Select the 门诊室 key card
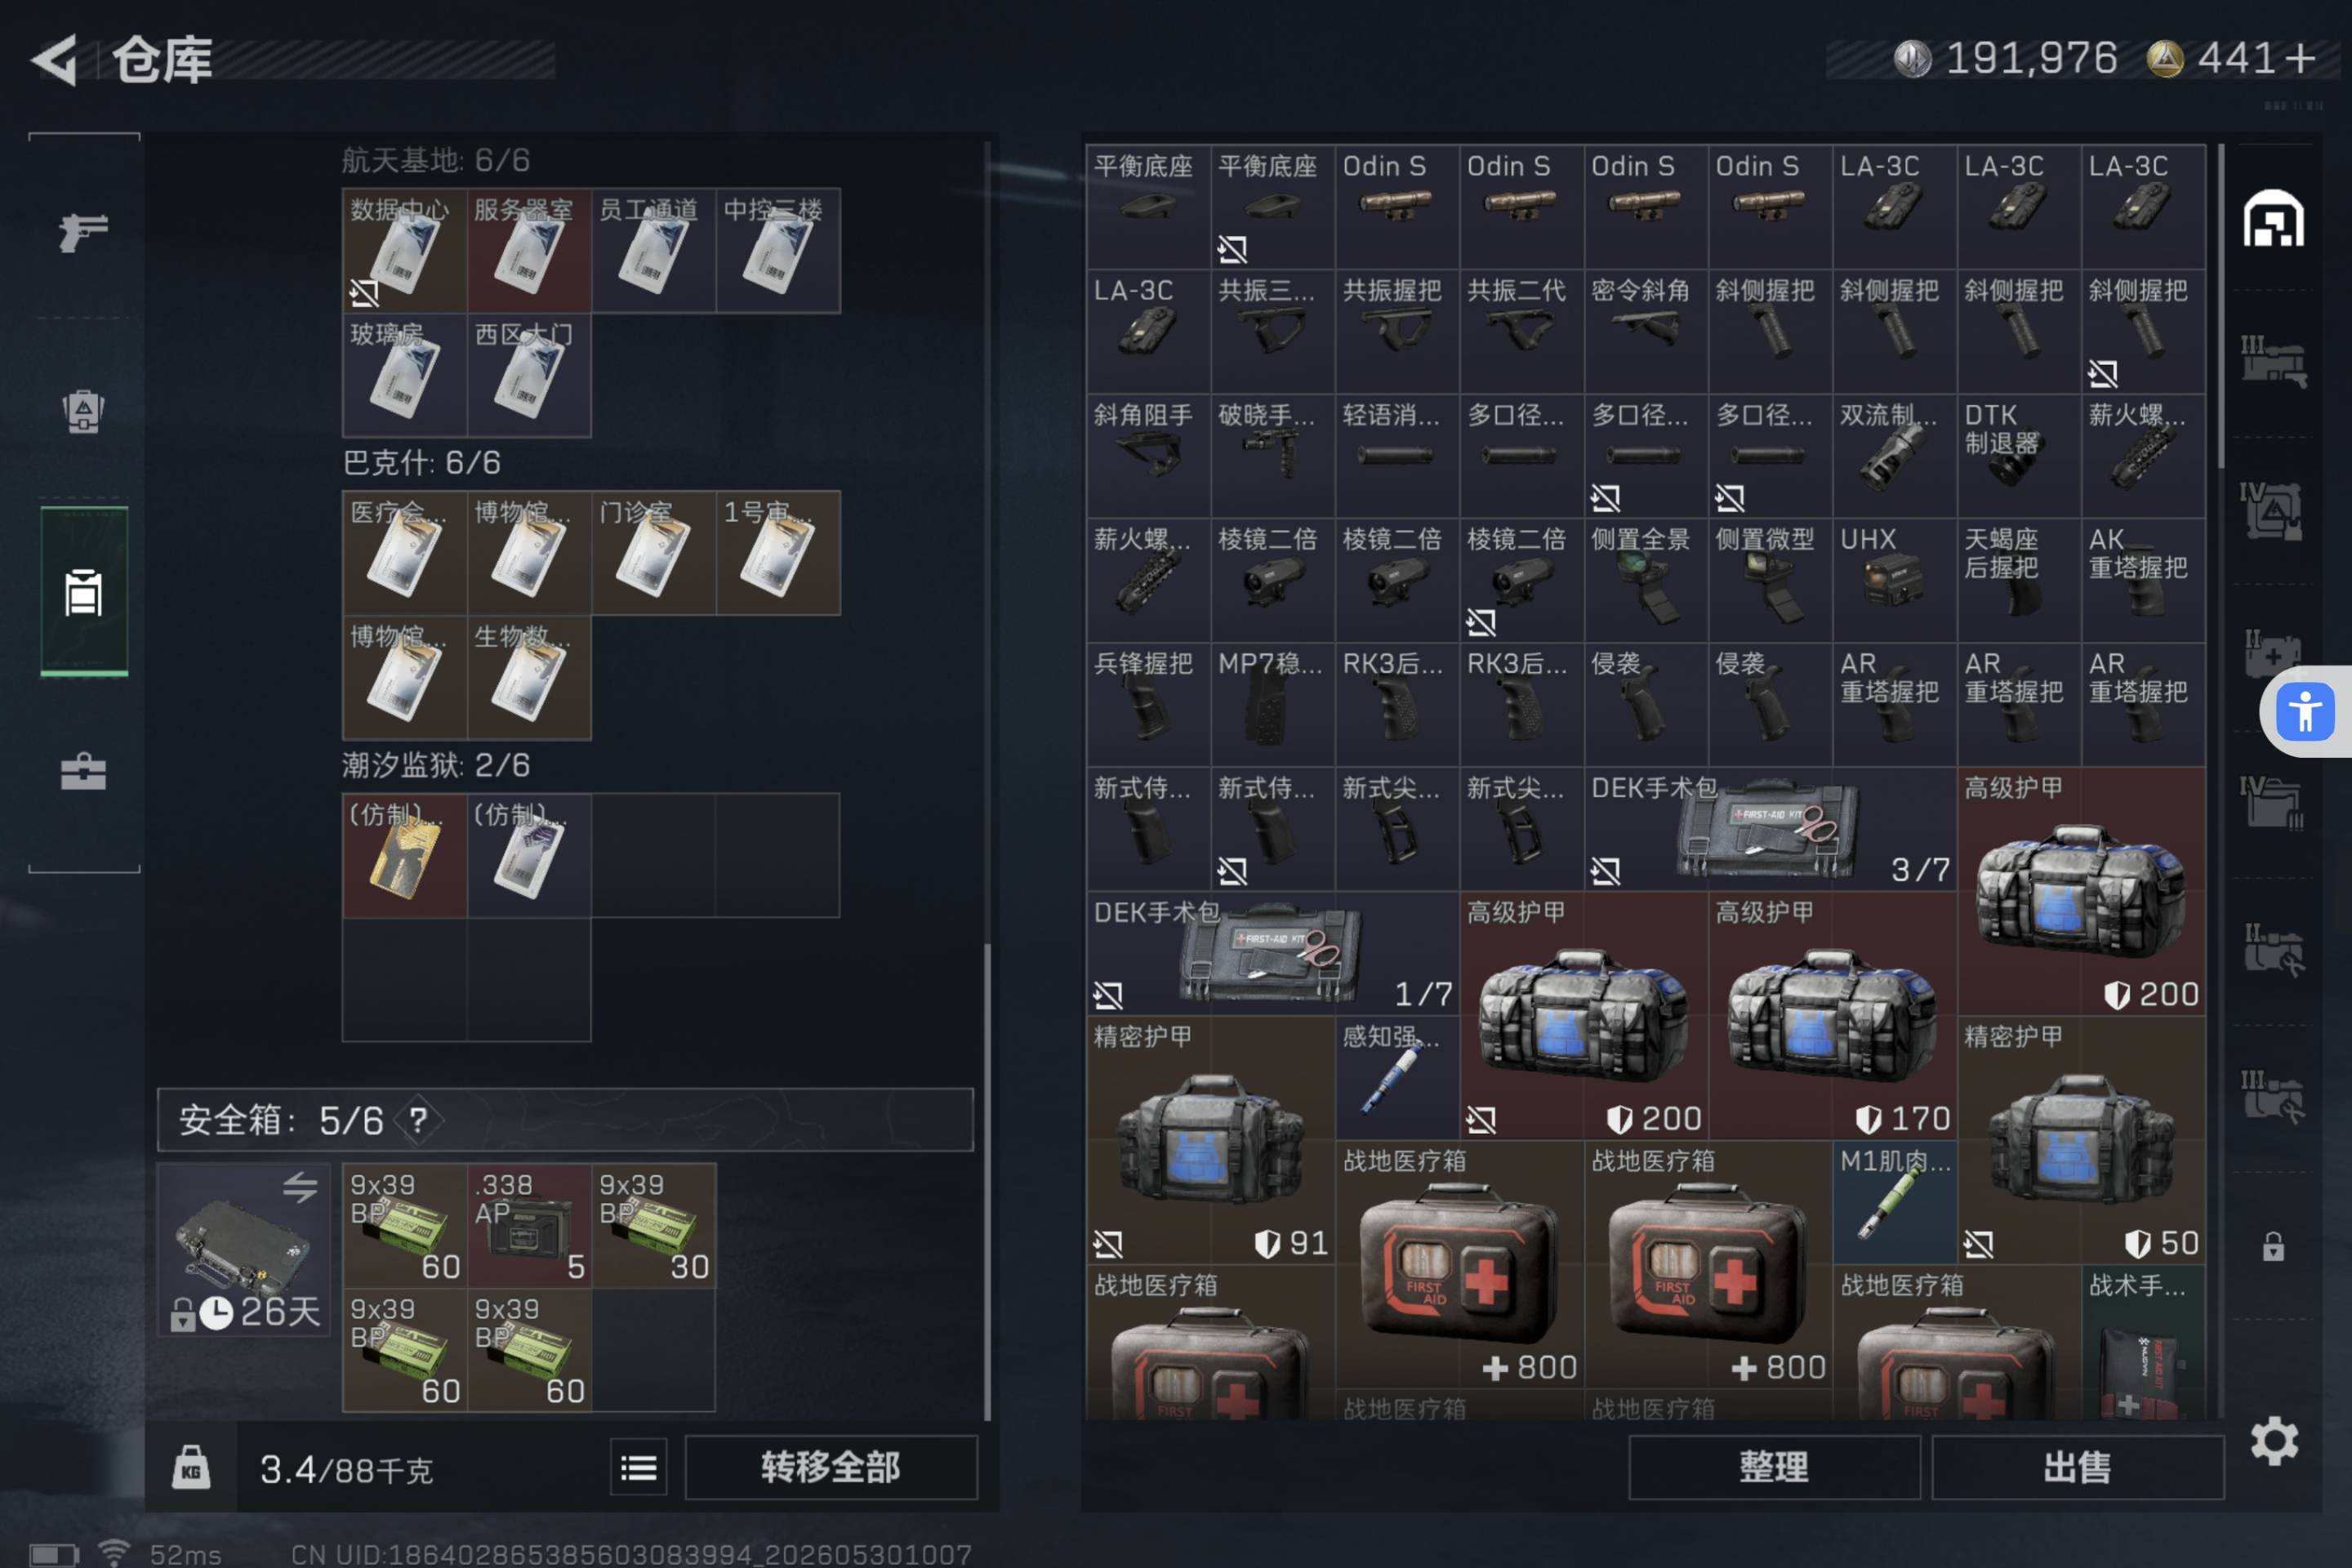Viewport: 2352px width, 1568px height. click(654, 553)
